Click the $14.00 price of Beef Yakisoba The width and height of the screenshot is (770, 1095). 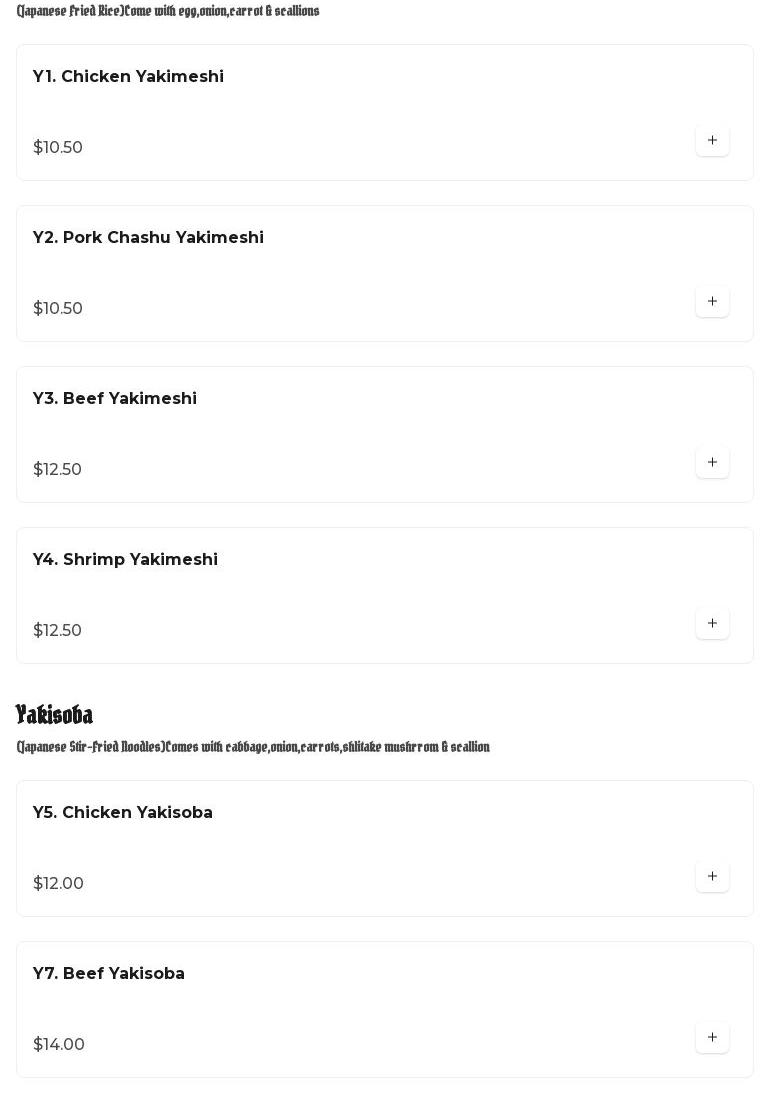click(59, 1045)
